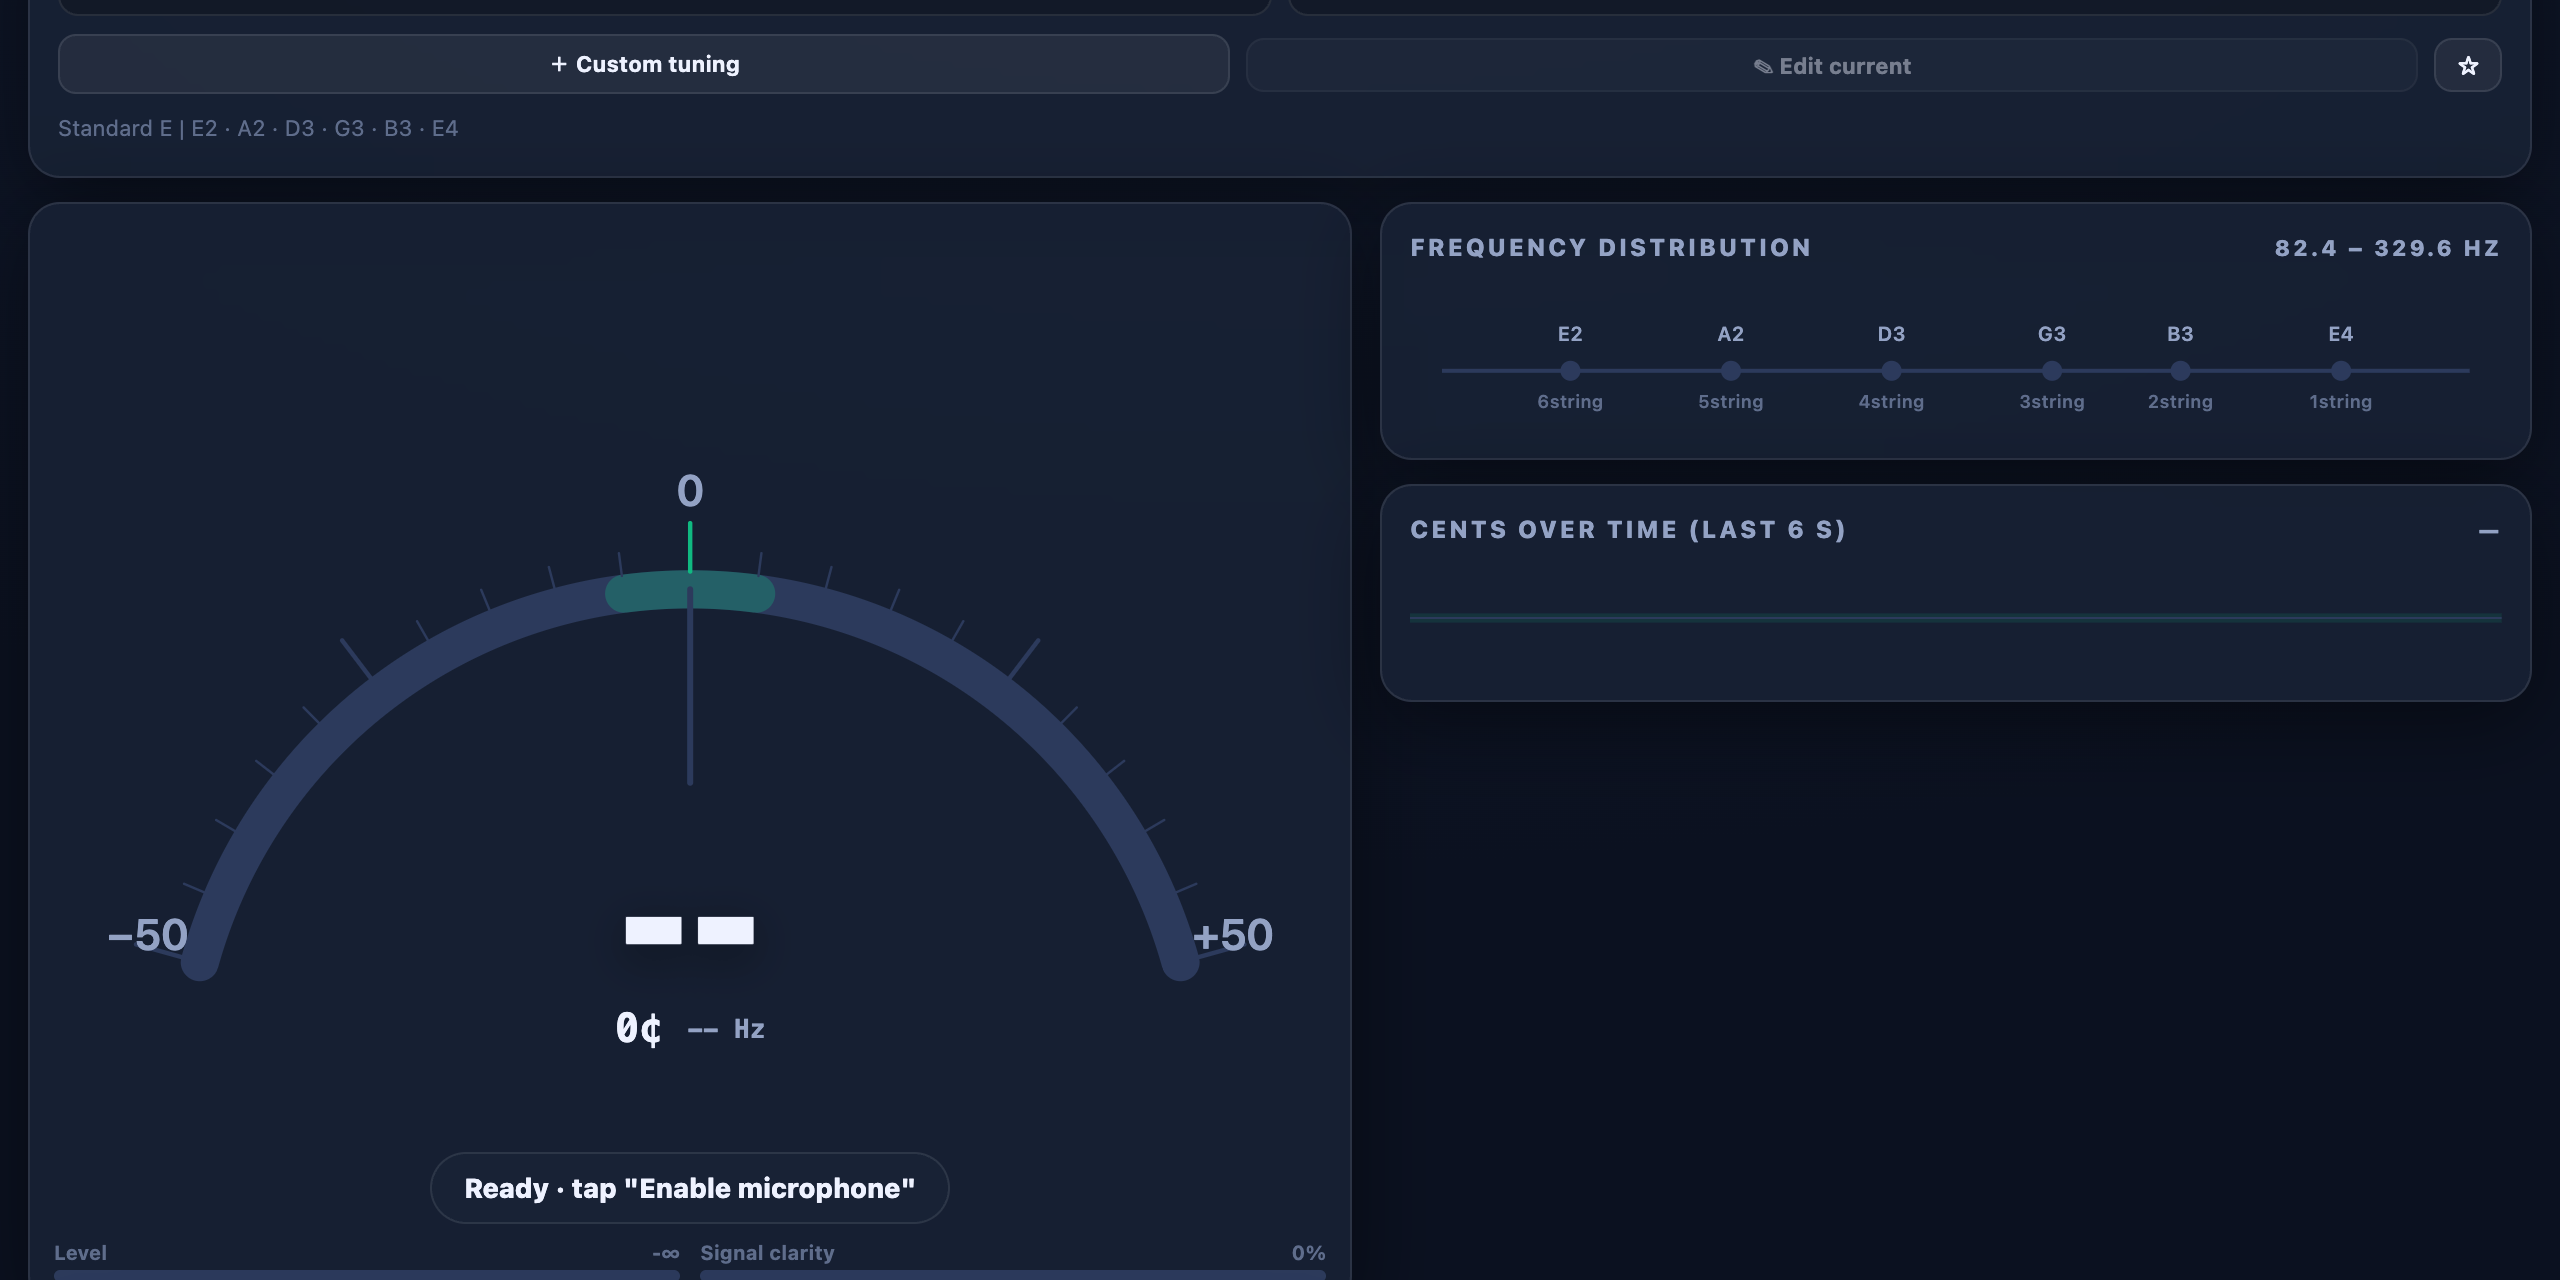Click the Custom tuning button
This screenshot has width=2560, height=1280.
643,64
